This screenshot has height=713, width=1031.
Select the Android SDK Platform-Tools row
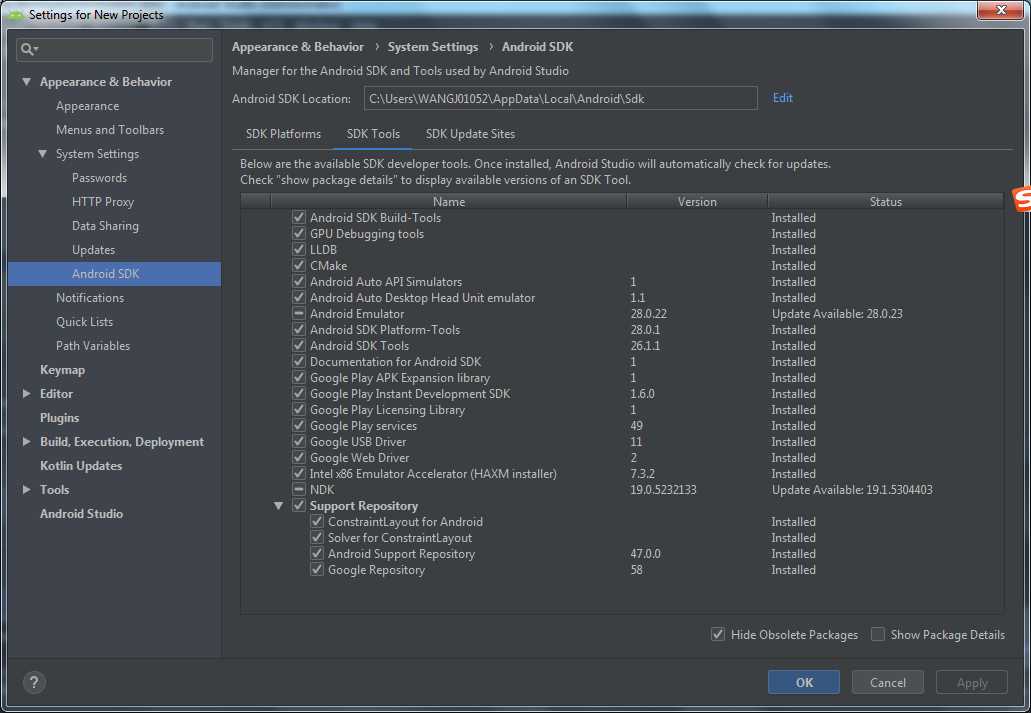622,330
